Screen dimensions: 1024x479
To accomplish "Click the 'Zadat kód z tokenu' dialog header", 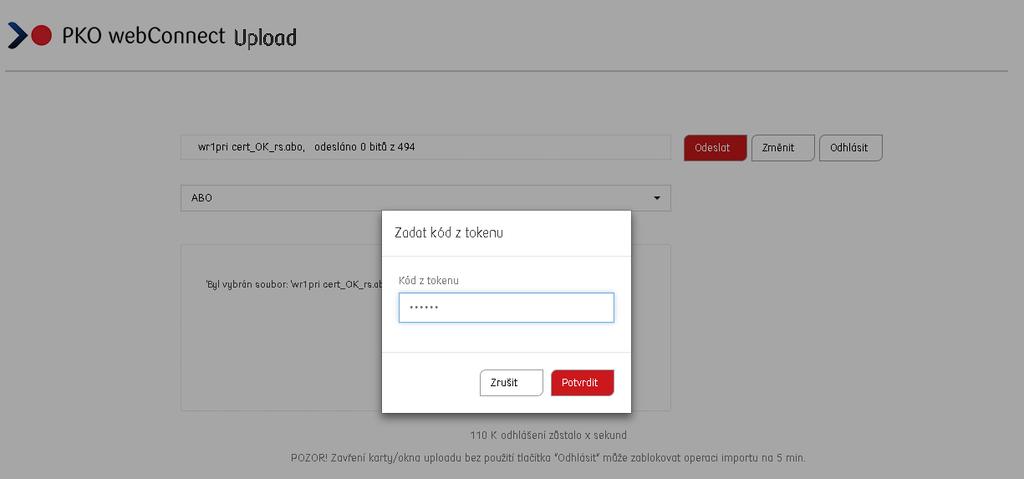I will [x=449, y=233].
